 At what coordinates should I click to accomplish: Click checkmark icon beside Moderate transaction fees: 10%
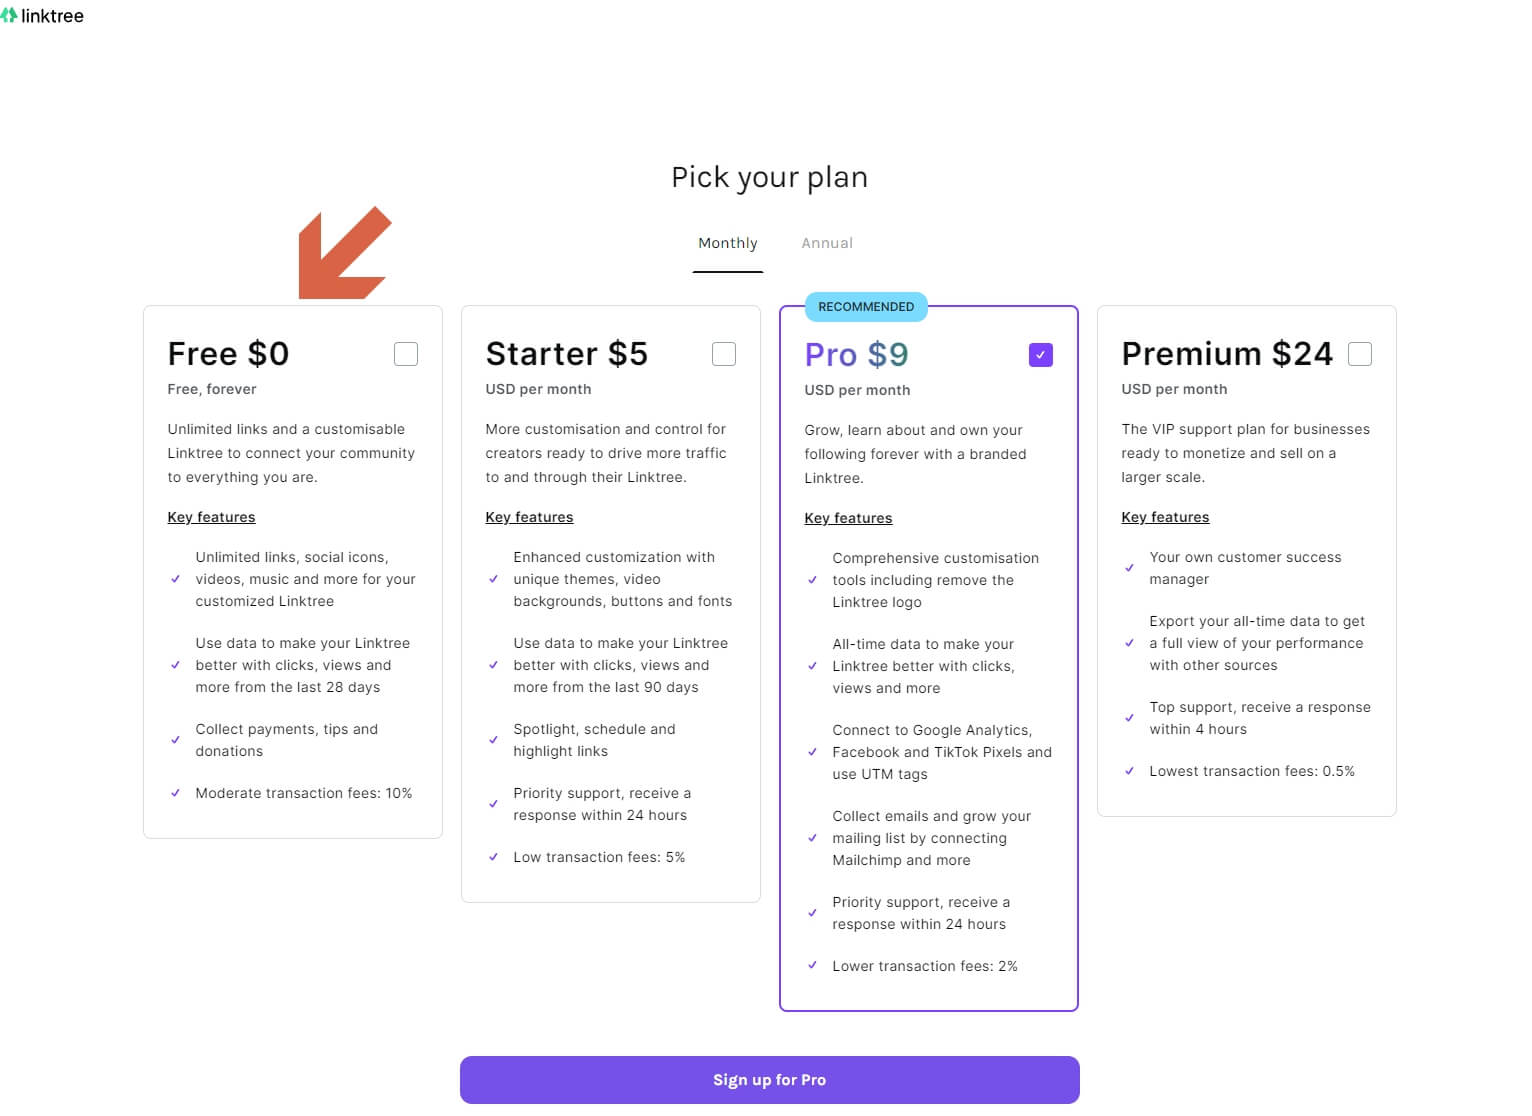coord(176,793)
